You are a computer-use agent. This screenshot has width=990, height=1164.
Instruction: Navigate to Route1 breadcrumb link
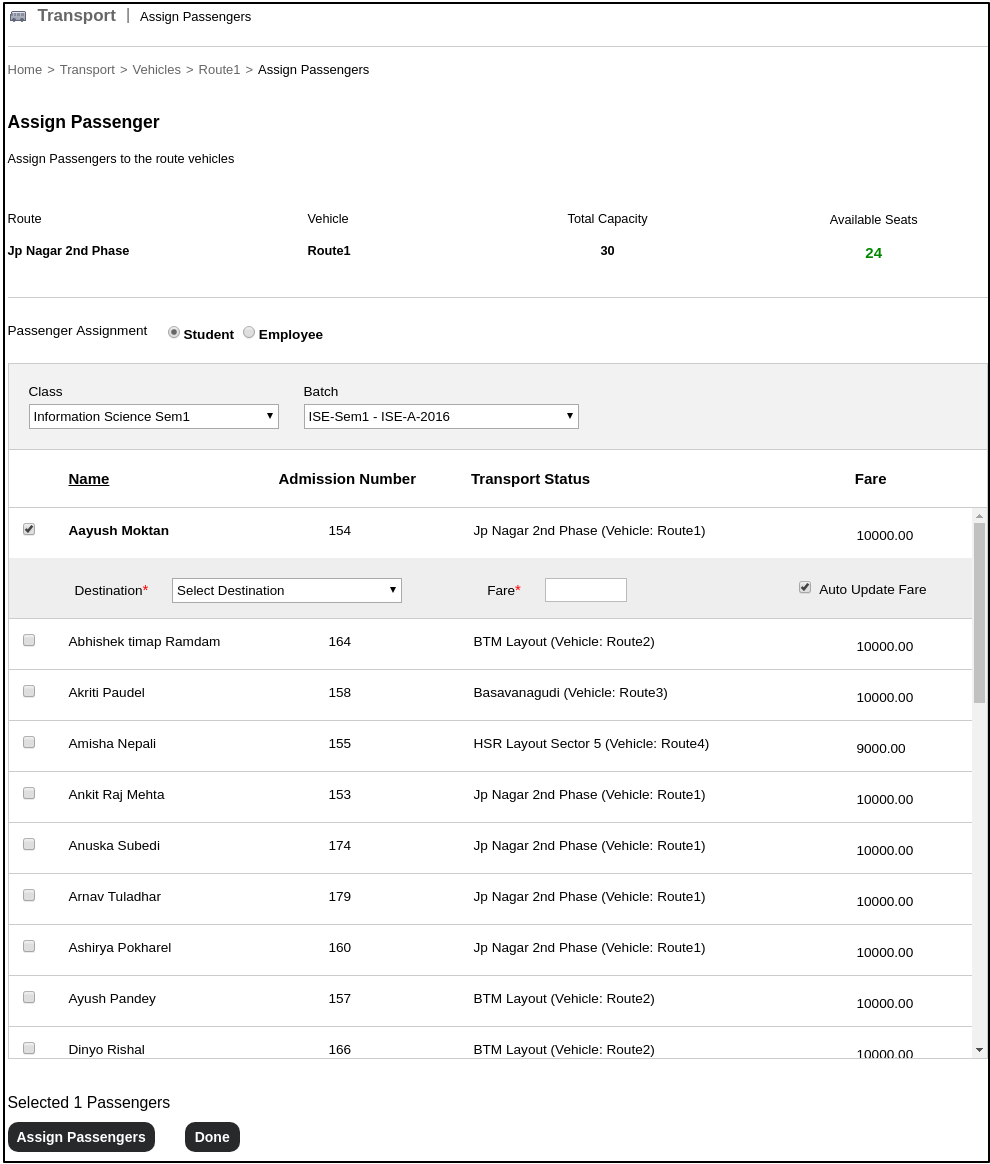click(x=219, y=69)
